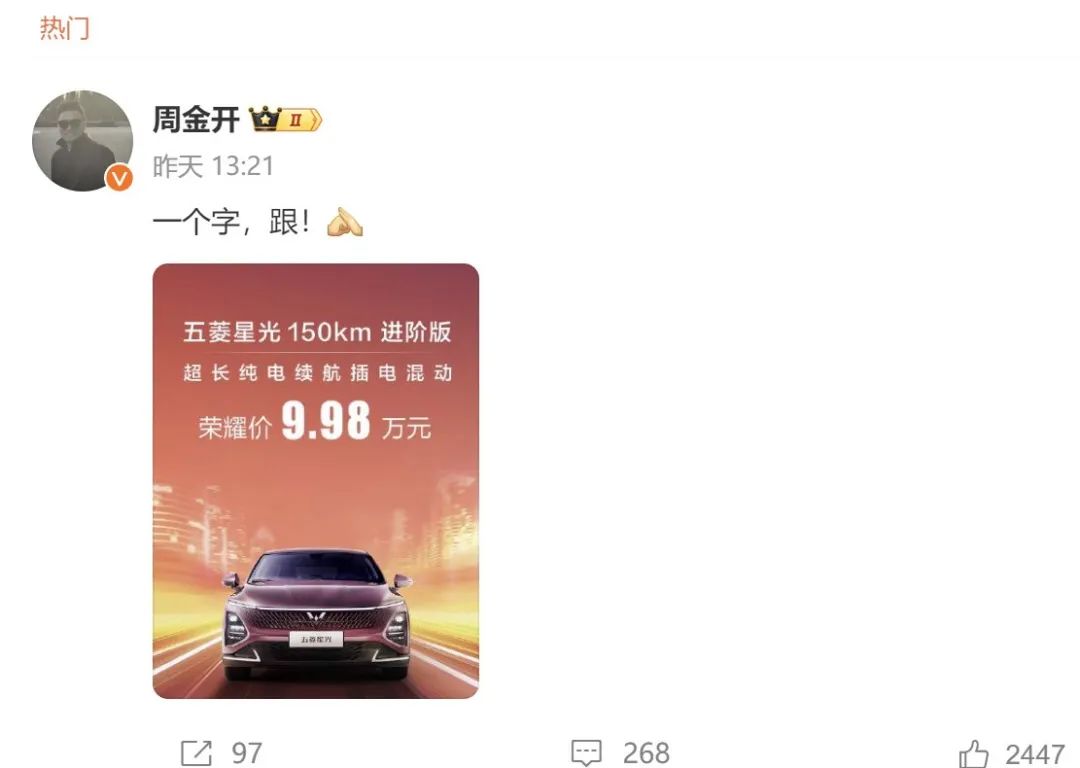The height and width of the screenshot is (768, 1080).
Task: Like the post with thumbs-up icon
Action: pos(974,754)
